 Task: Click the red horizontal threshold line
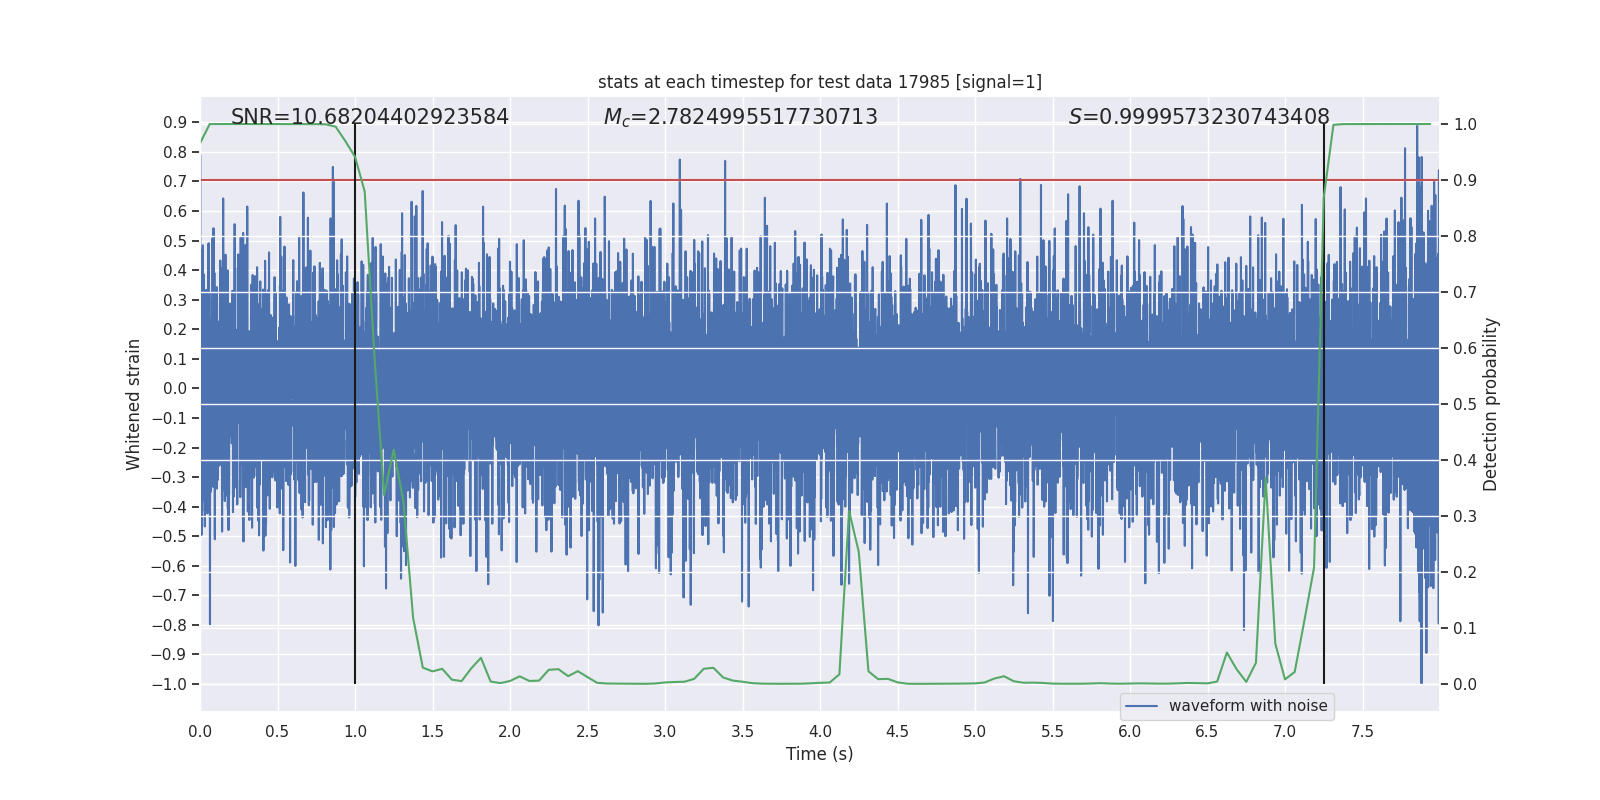(820, 180)
